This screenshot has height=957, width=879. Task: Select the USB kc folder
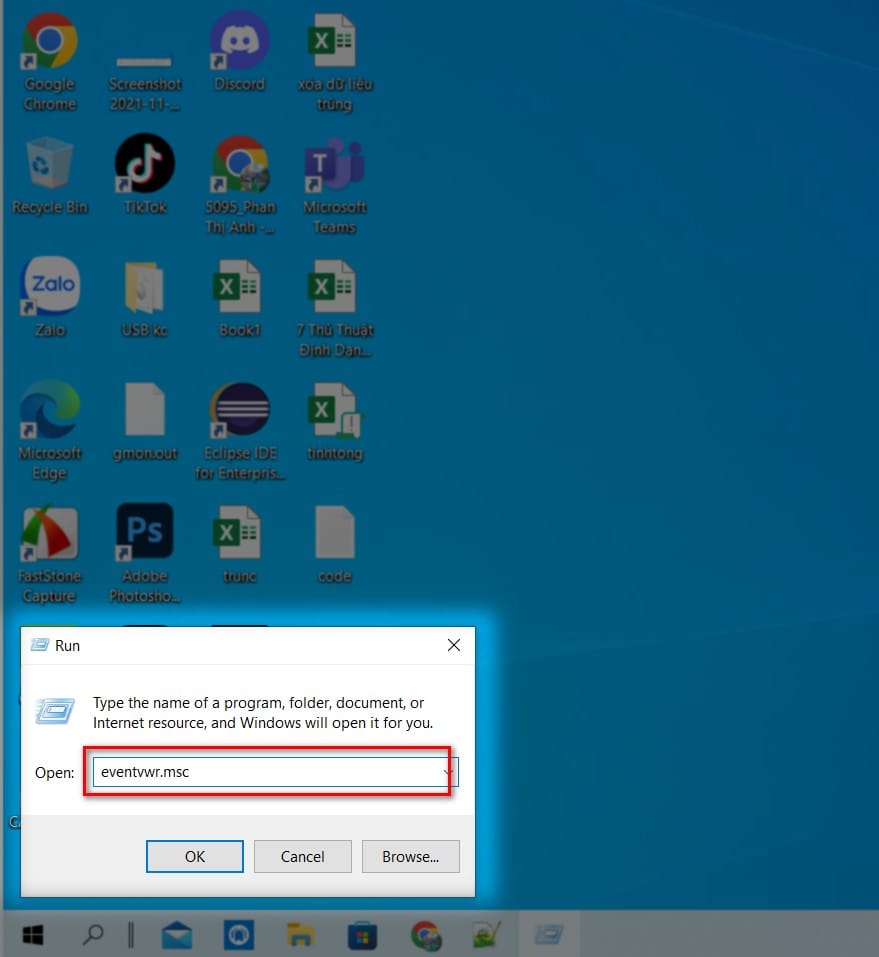145,298
